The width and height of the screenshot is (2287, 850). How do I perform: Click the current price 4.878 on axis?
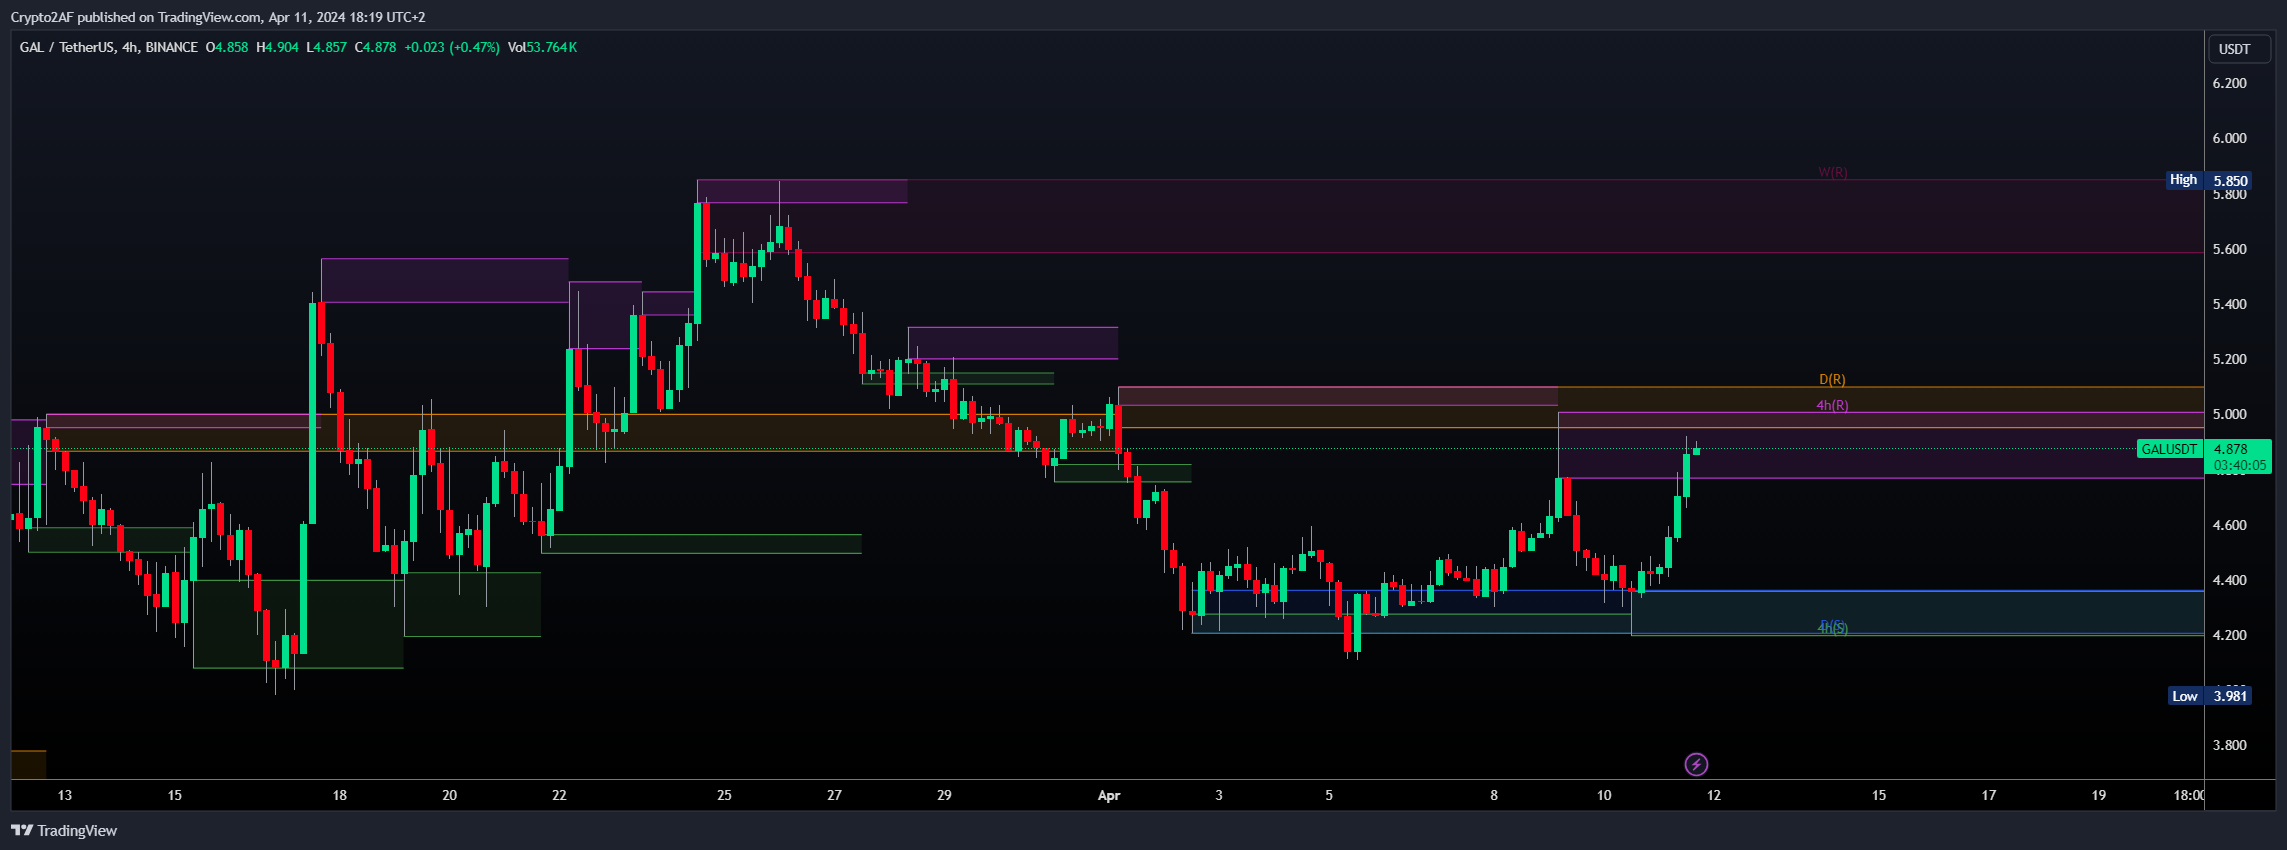2232,449
